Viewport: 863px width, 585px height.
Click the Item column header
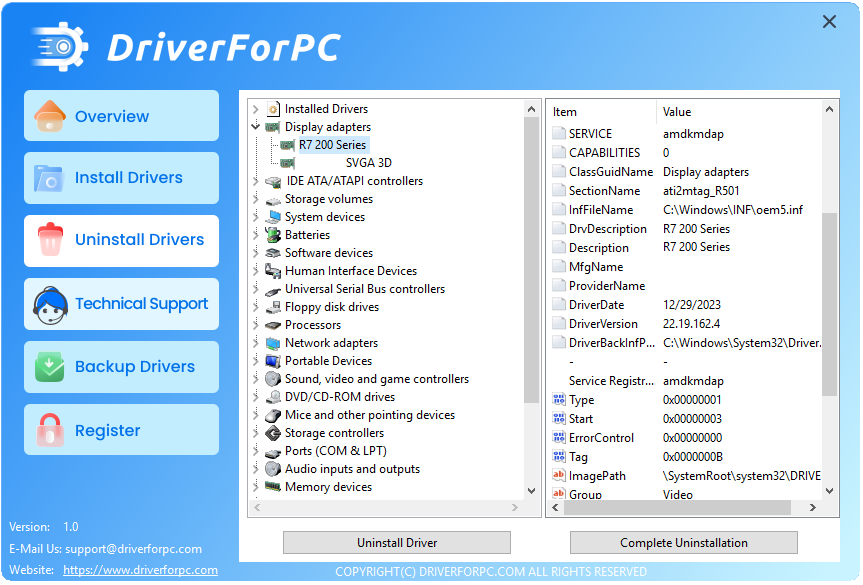(x=602, y=112)
